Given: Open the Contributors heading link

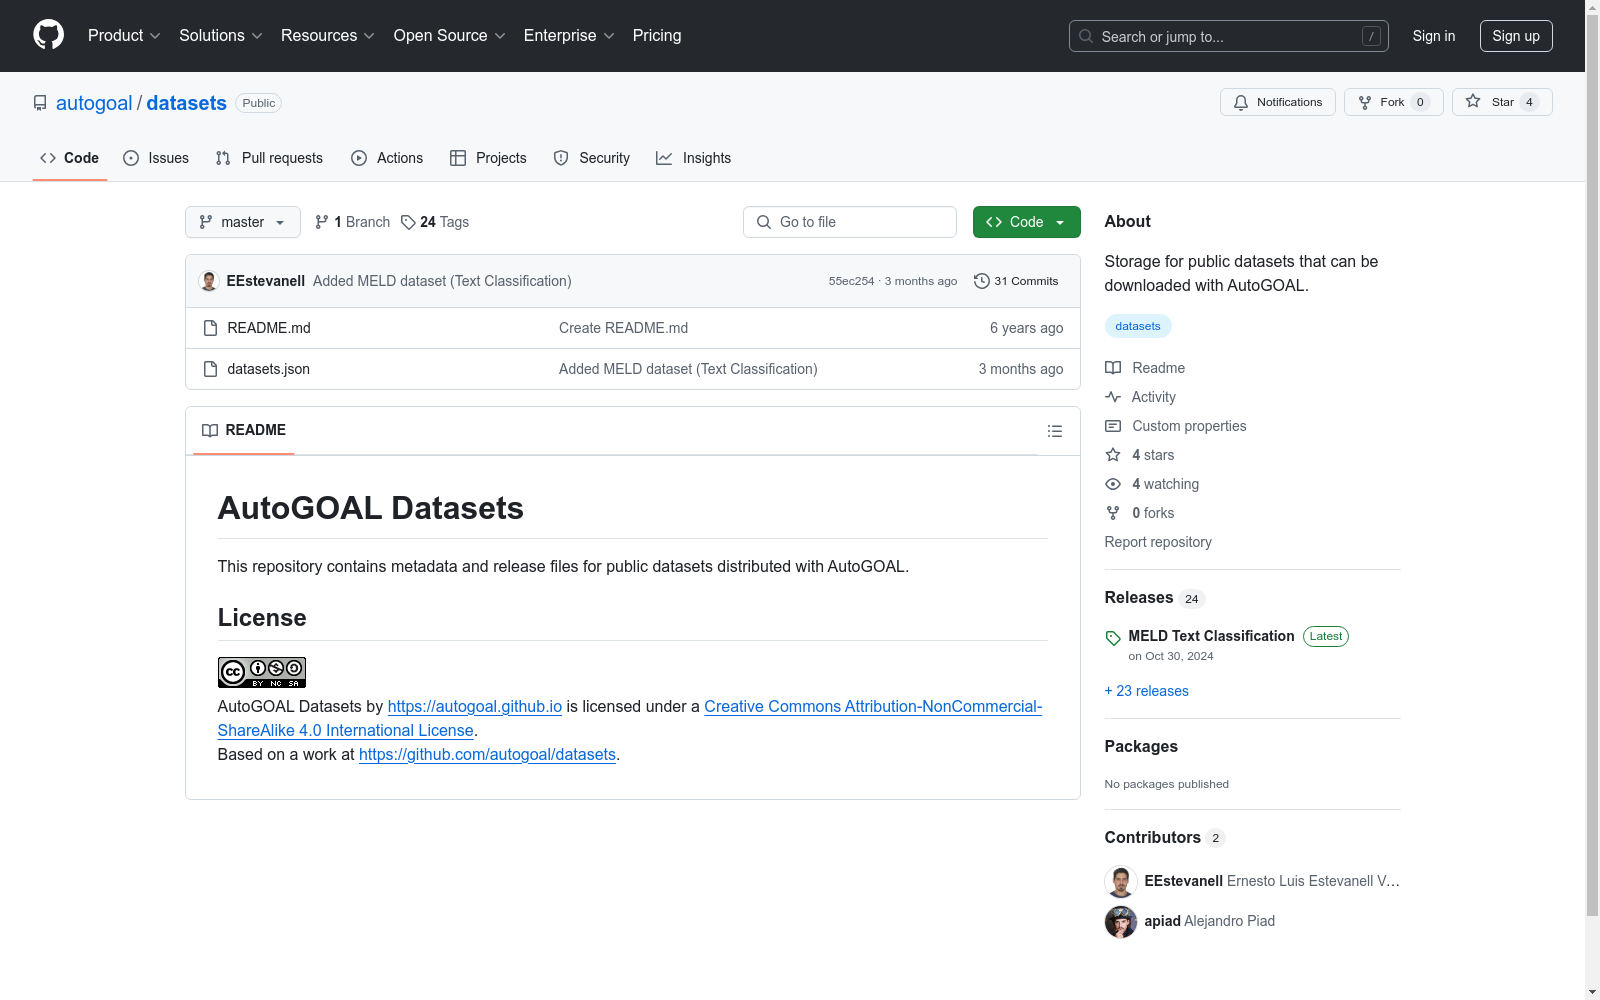Looking at the screenshot, I should pyautogui.click(x=1165, y=837).
